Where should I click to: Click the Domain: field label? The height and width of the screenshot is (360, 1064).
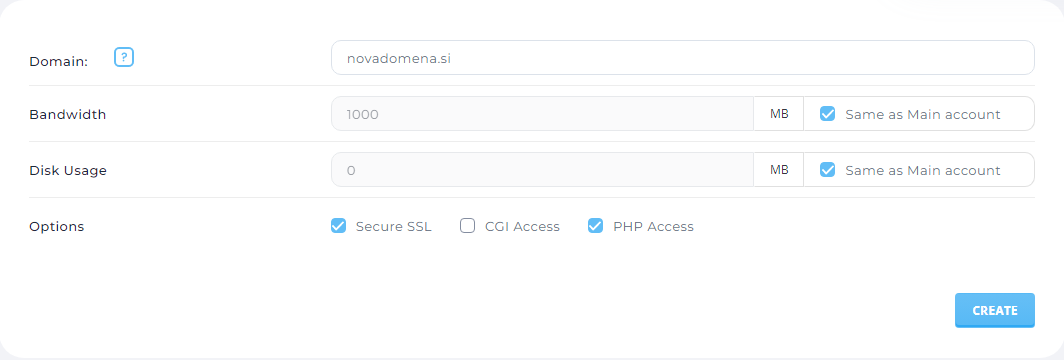point(59,61)
